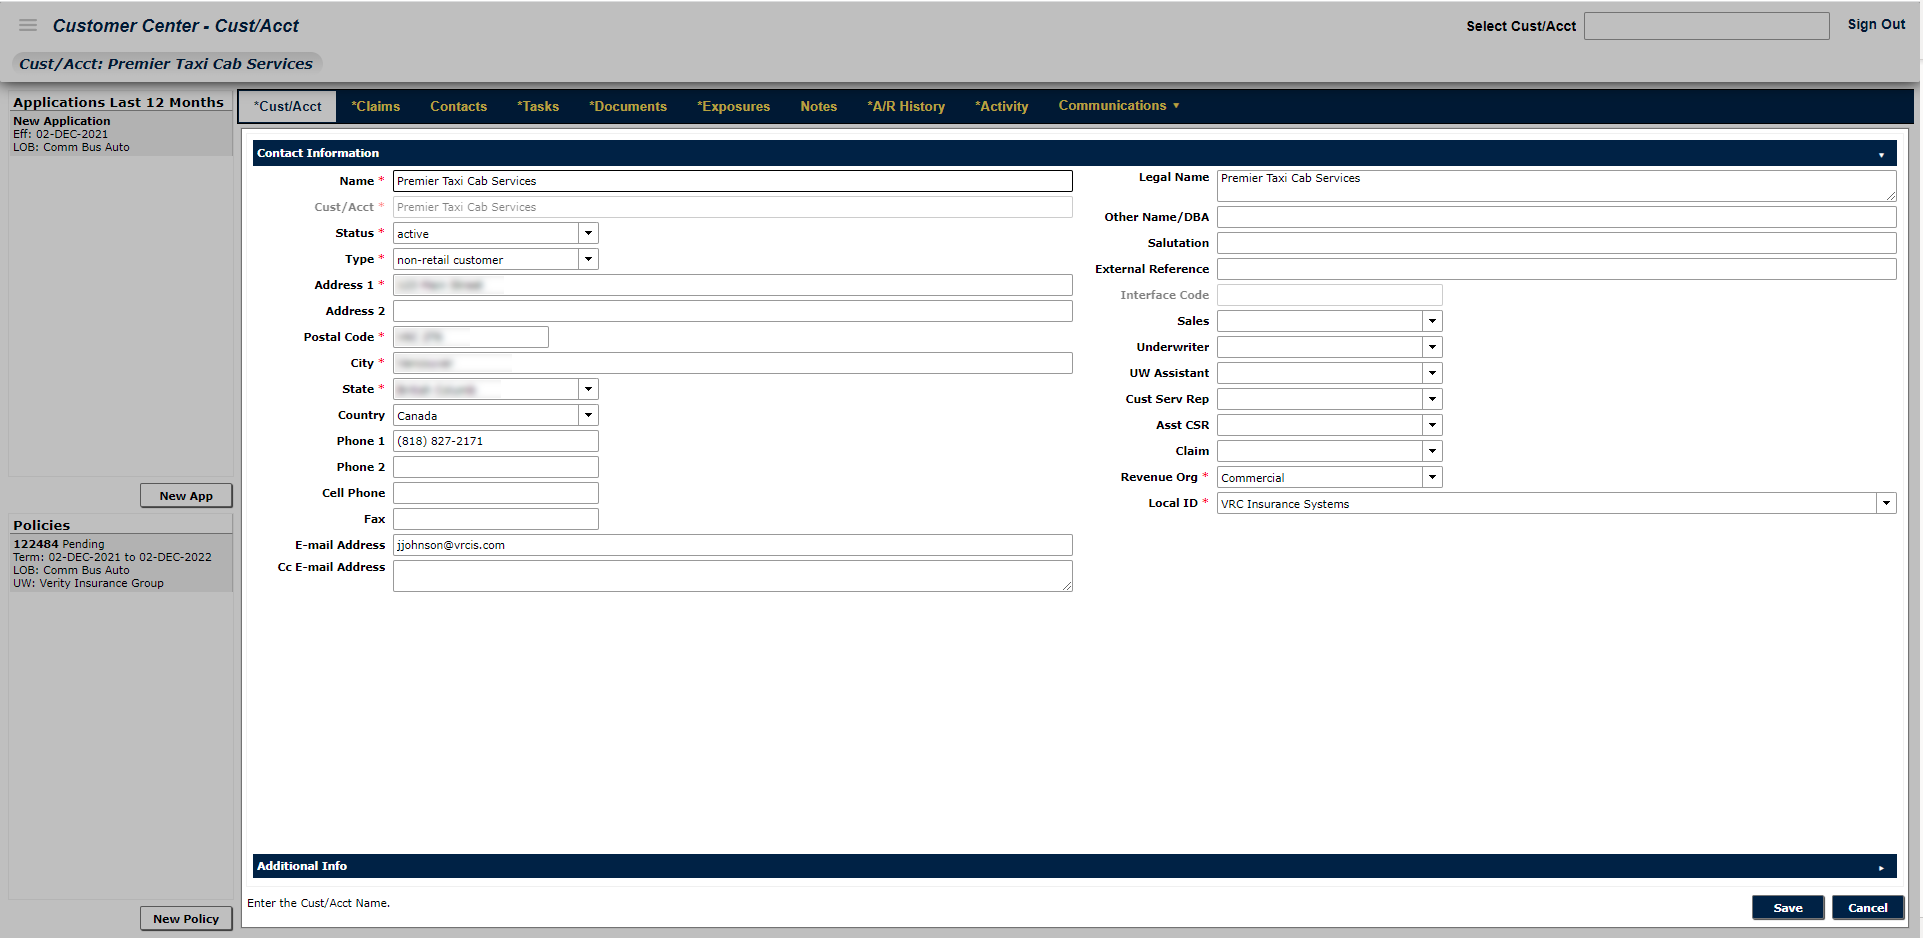The image size is (1923, 938).
Task: Open the Status dropdown
Action: (x=588, y=233)
